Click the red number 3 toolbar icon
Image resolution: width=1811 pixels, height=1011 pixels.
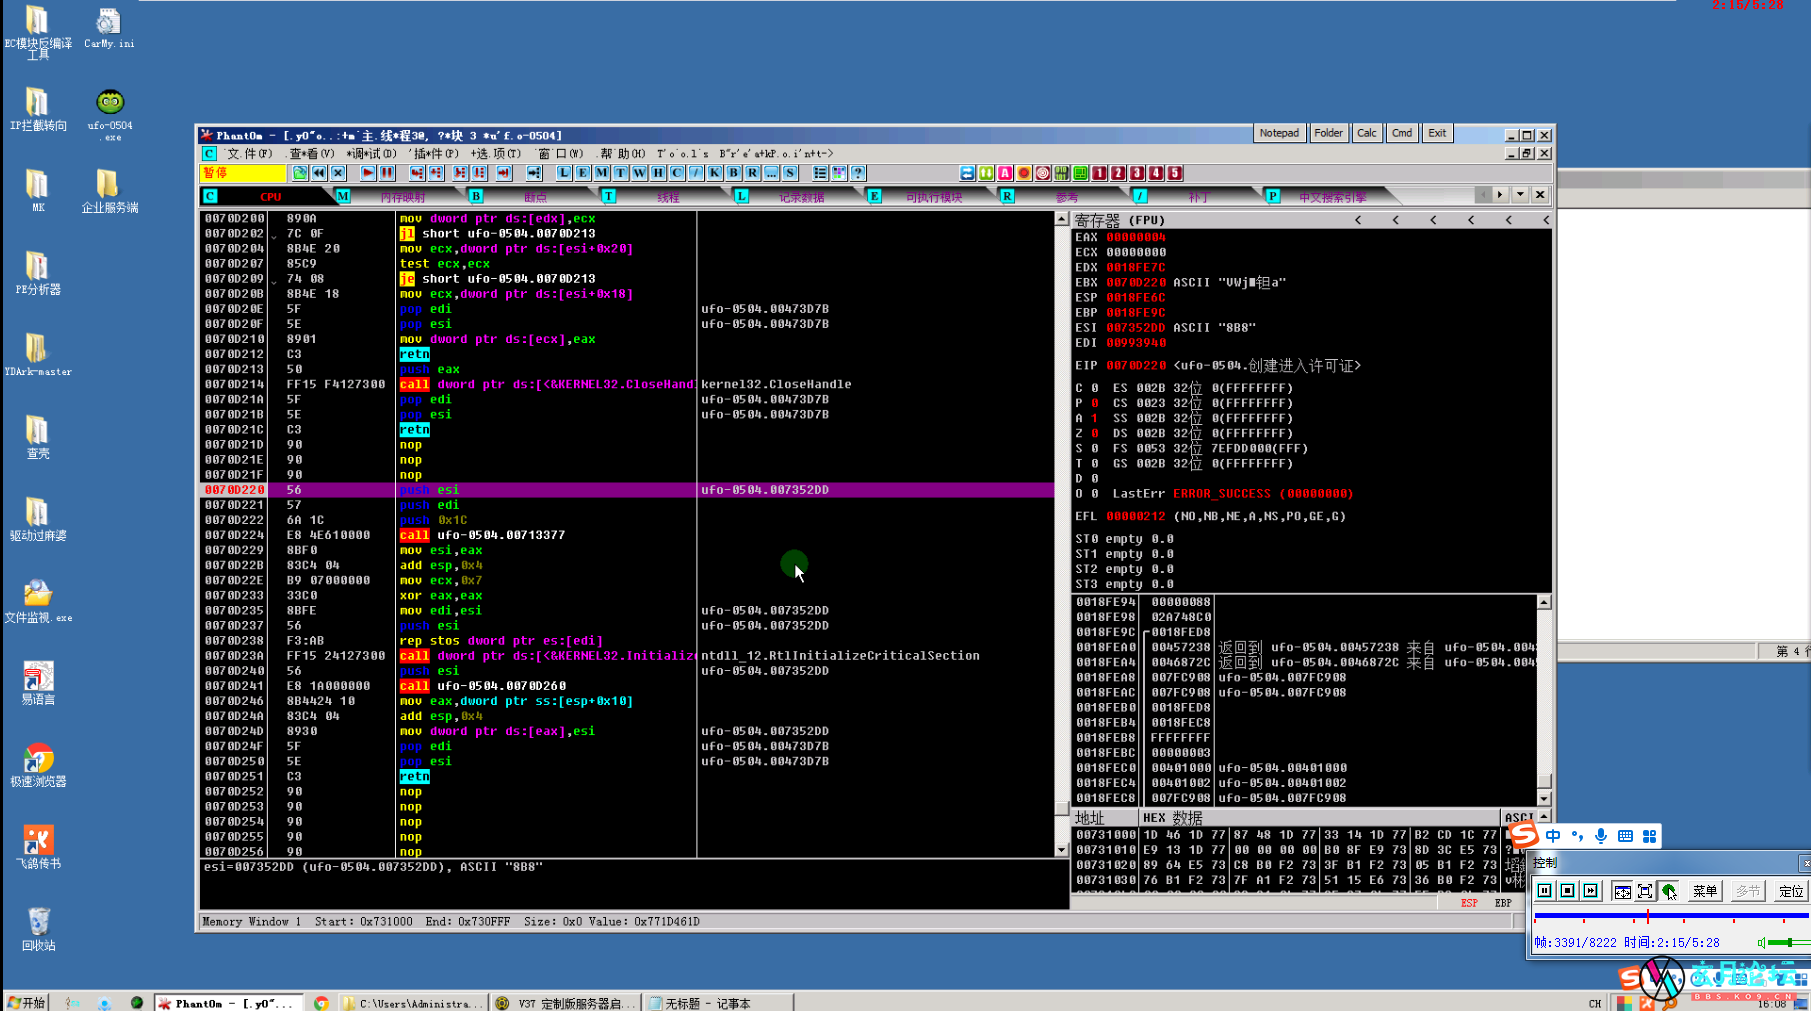(x=1137, y=173)
